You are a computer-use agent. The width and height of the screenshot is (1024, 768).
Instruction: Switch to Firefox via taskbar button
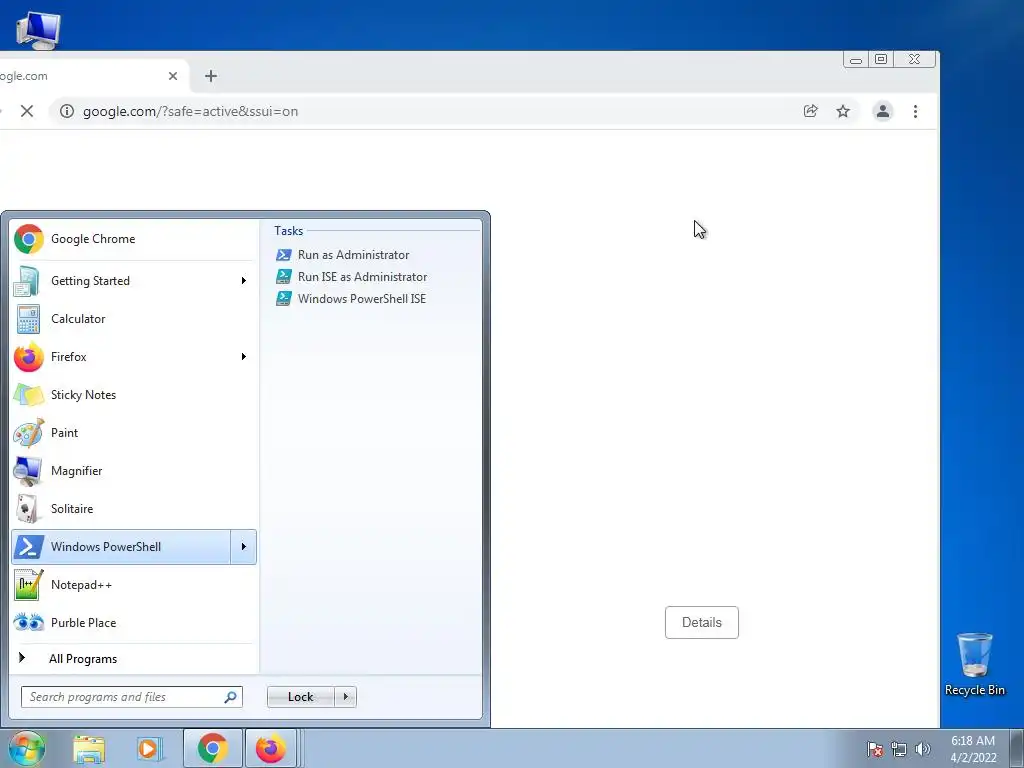[x=271, y=748]
